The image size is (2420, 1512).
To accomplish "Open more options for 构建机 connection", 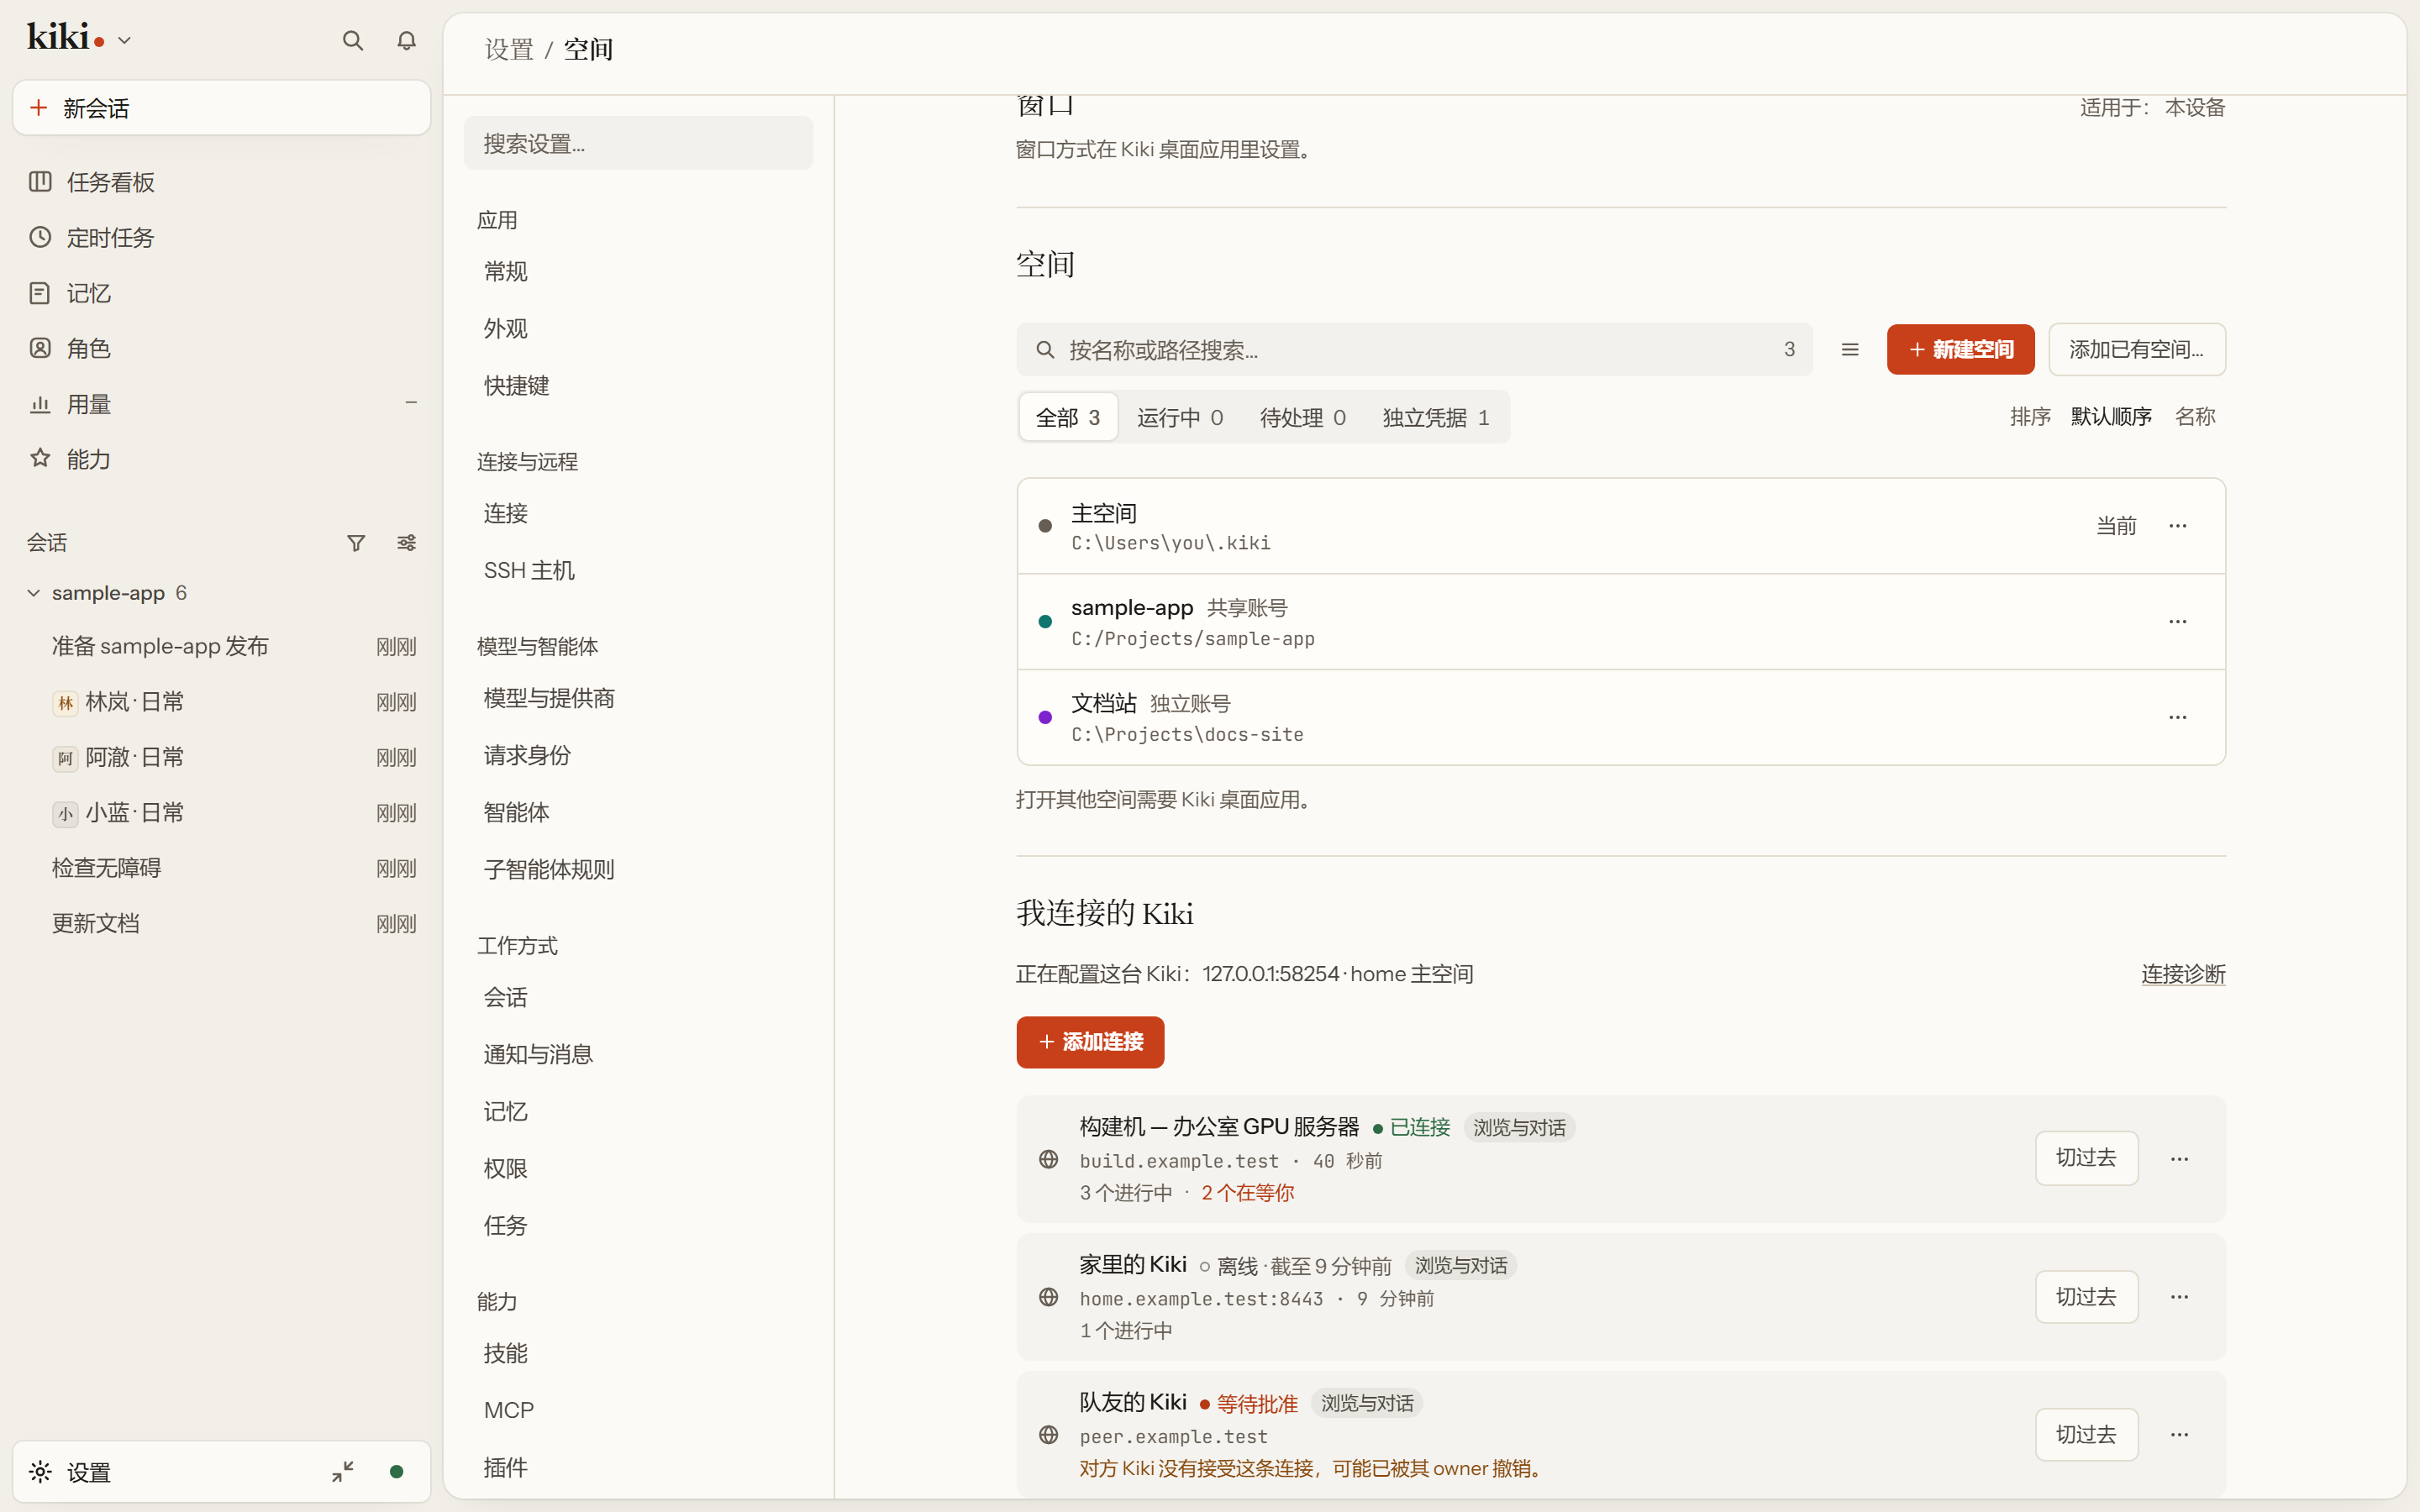I will [x=2179, y=1159].
